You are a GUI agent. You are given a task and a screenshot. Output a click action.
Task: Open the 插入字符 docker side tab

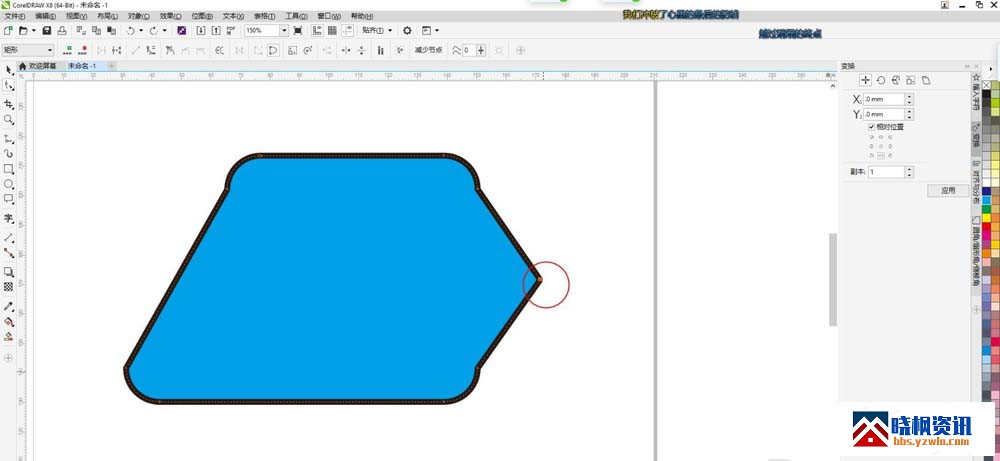tap(976, 92)
